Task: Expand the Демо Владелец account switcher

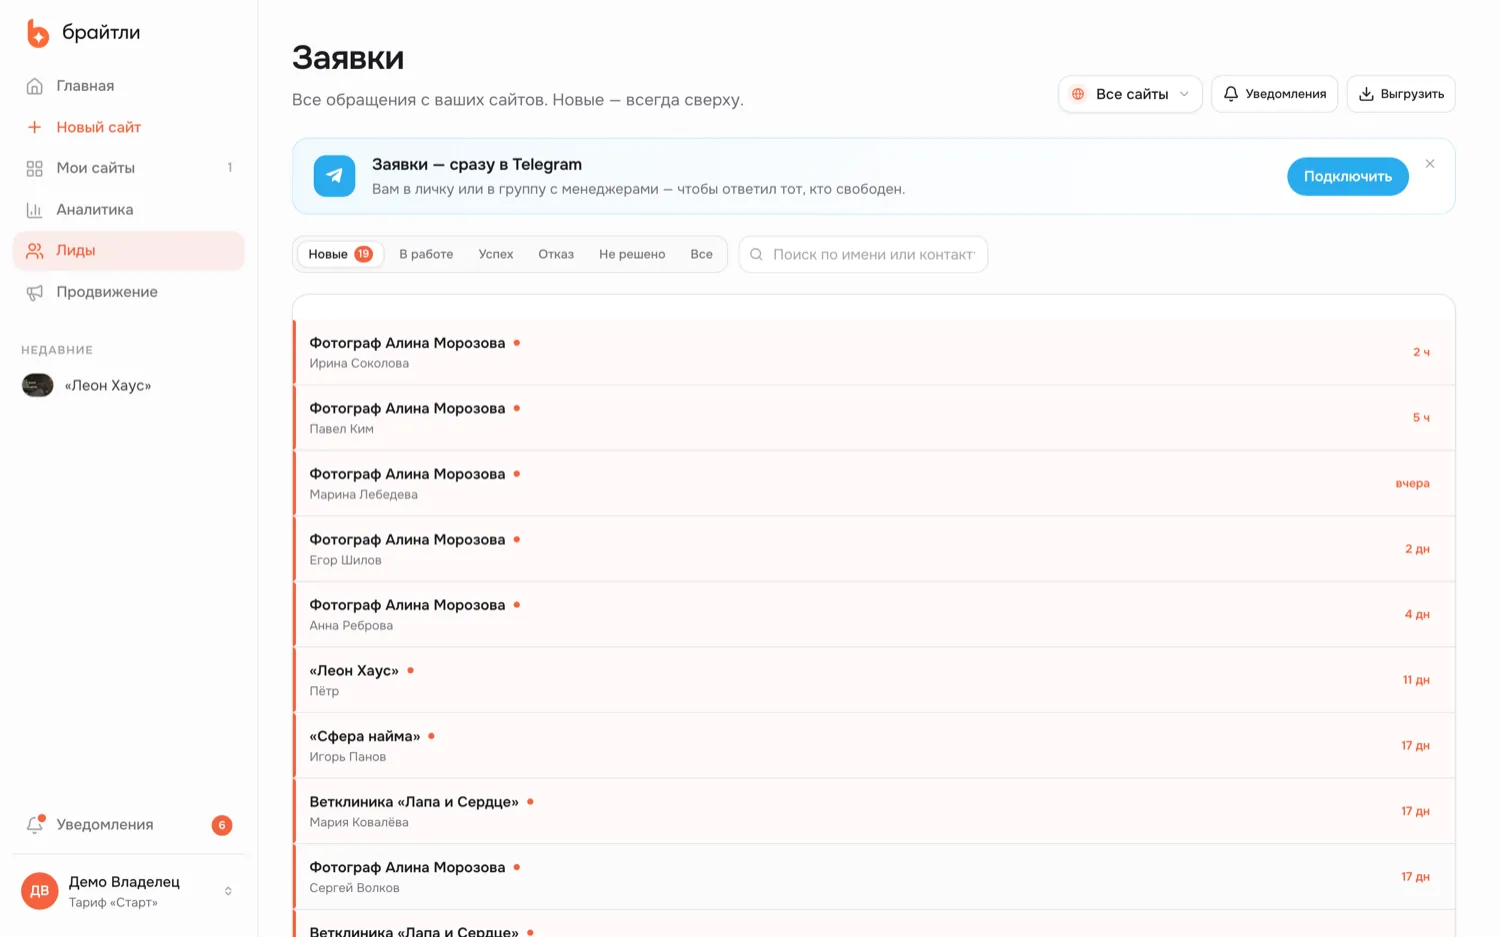Action: 128,891
